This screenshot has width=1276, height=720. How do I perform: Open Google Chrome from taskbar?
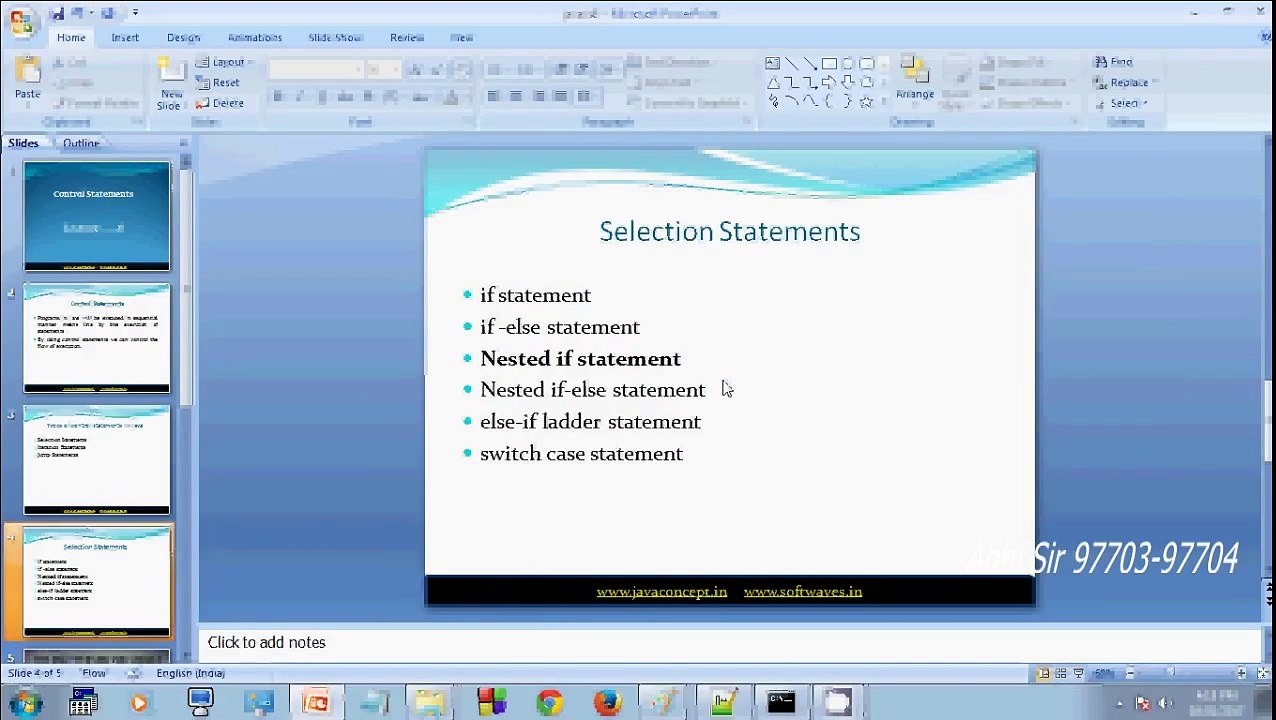(549, 703)
